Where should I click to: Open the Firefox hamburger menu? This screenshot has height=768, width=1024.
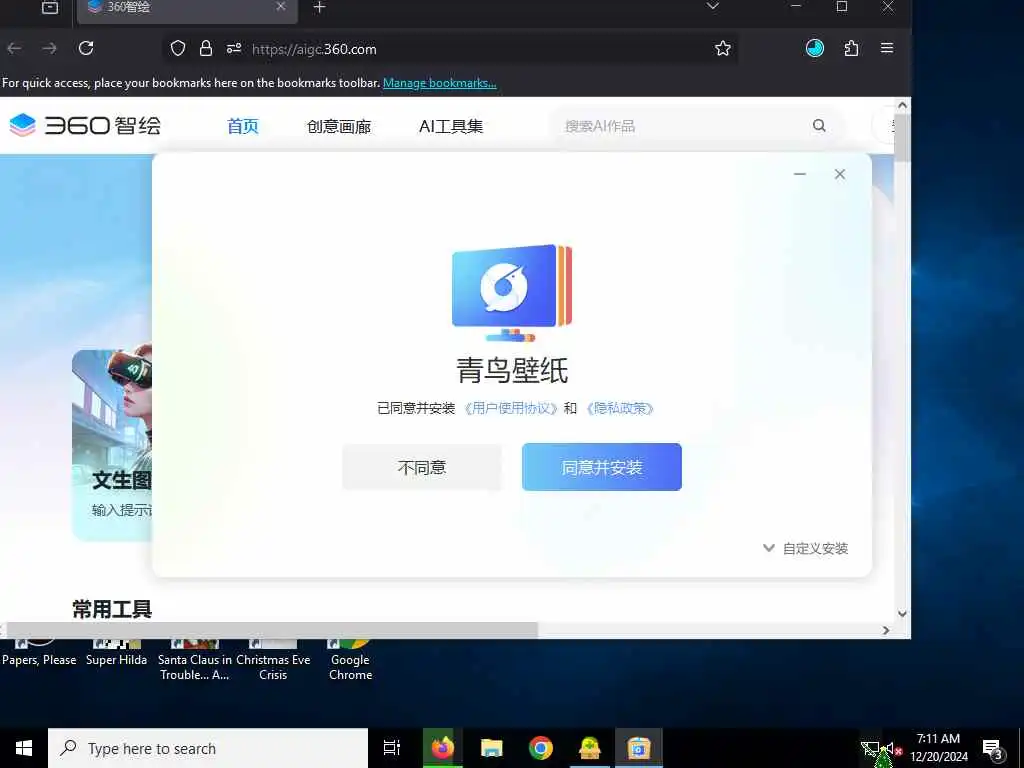(x=887, y=48)
